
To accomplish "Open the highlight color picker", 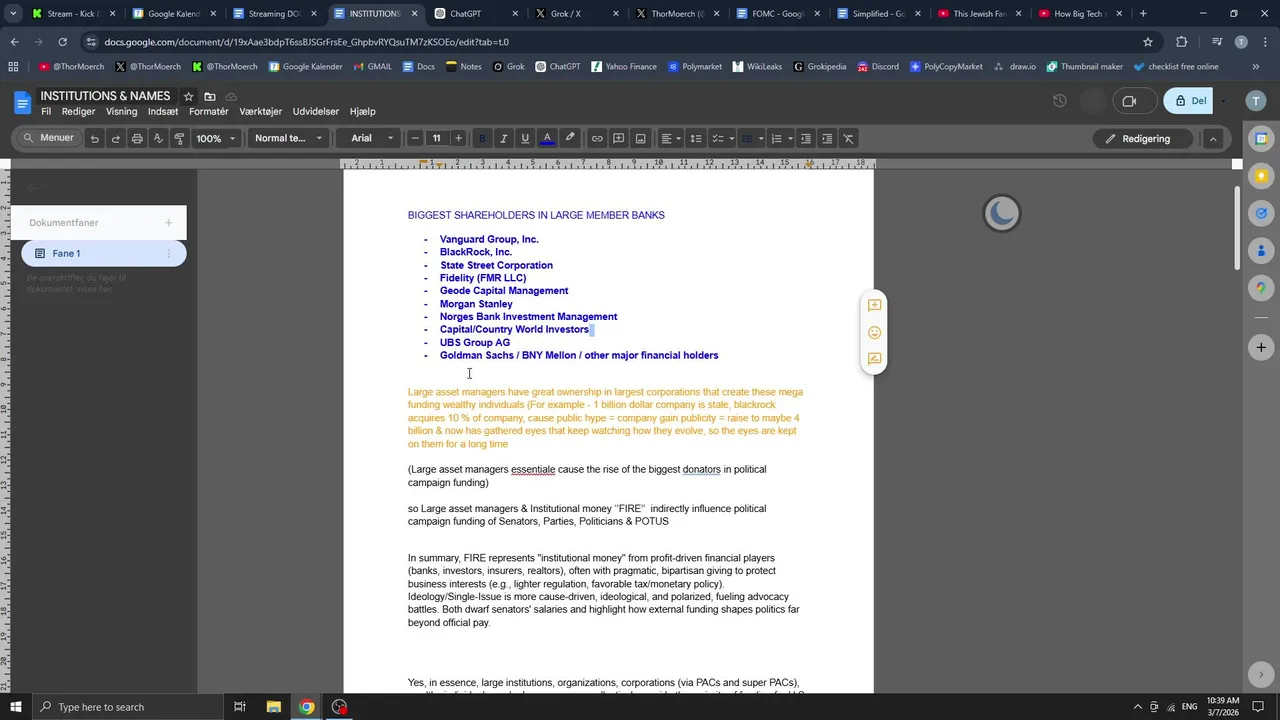I will (x=570, y=138).
